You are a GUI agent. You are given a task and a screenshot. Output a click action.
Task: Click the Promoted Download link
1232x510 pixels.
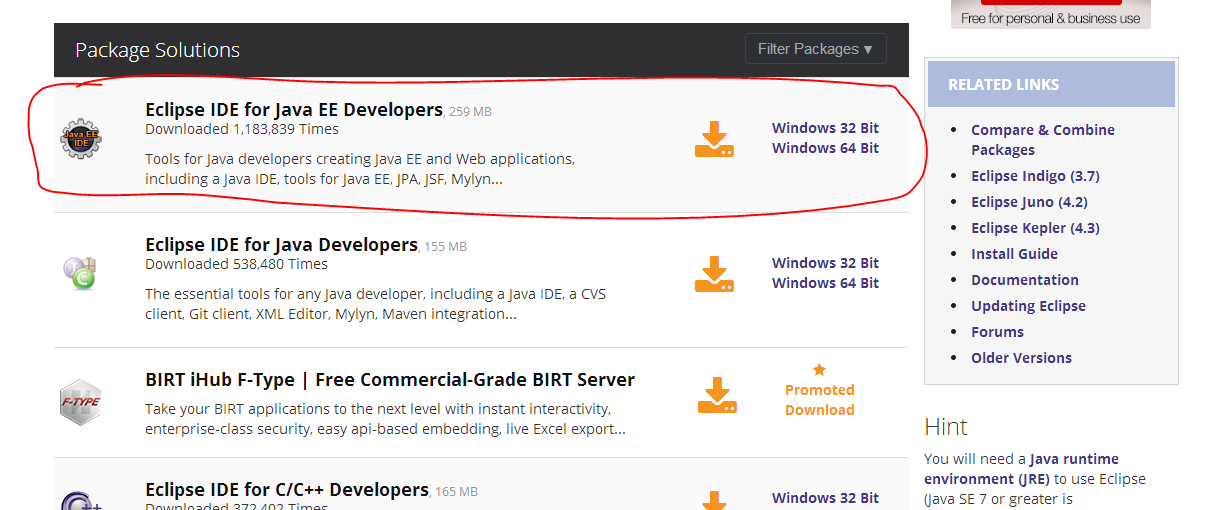tap(820, 400)
